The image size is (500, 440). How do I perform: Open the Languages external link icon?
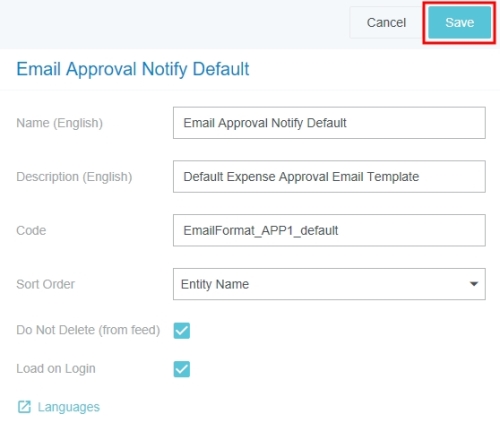[24, 407]
